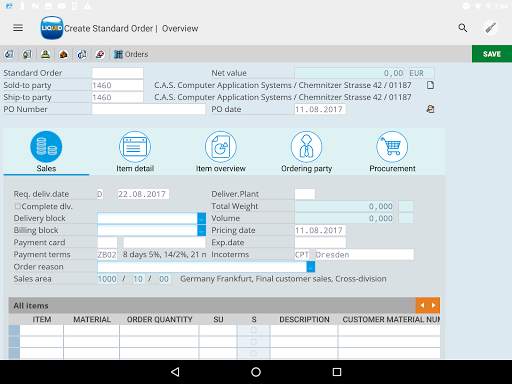
Task: Edit the Incoterms code CPT
Action: [302, 255]
